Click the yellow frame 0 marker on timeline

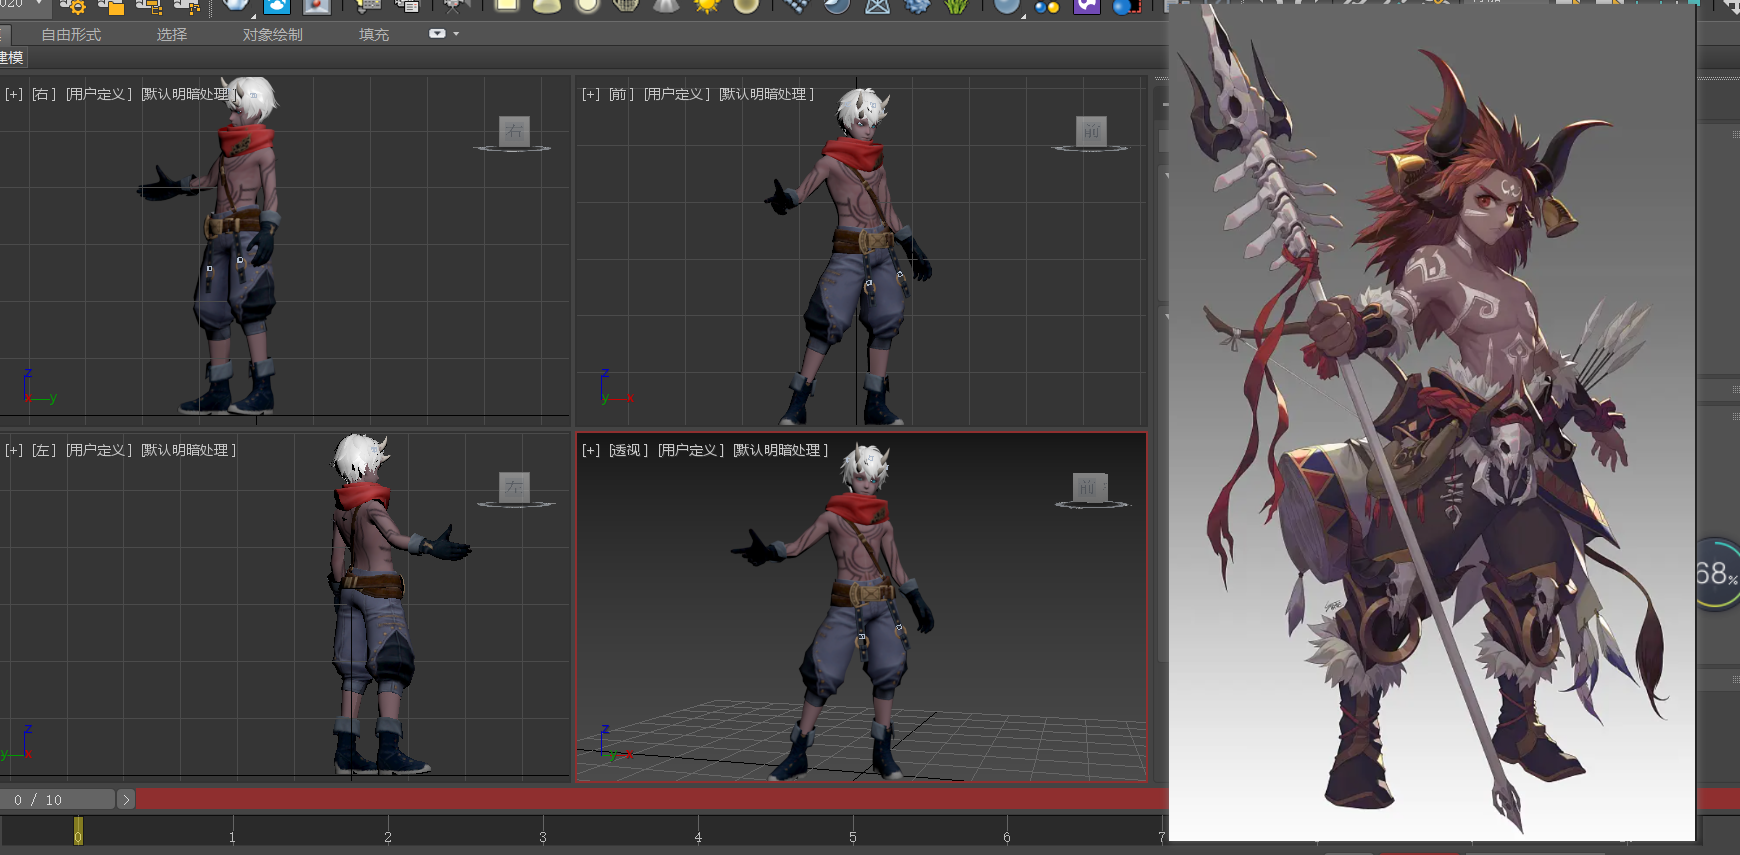point(78,831)
